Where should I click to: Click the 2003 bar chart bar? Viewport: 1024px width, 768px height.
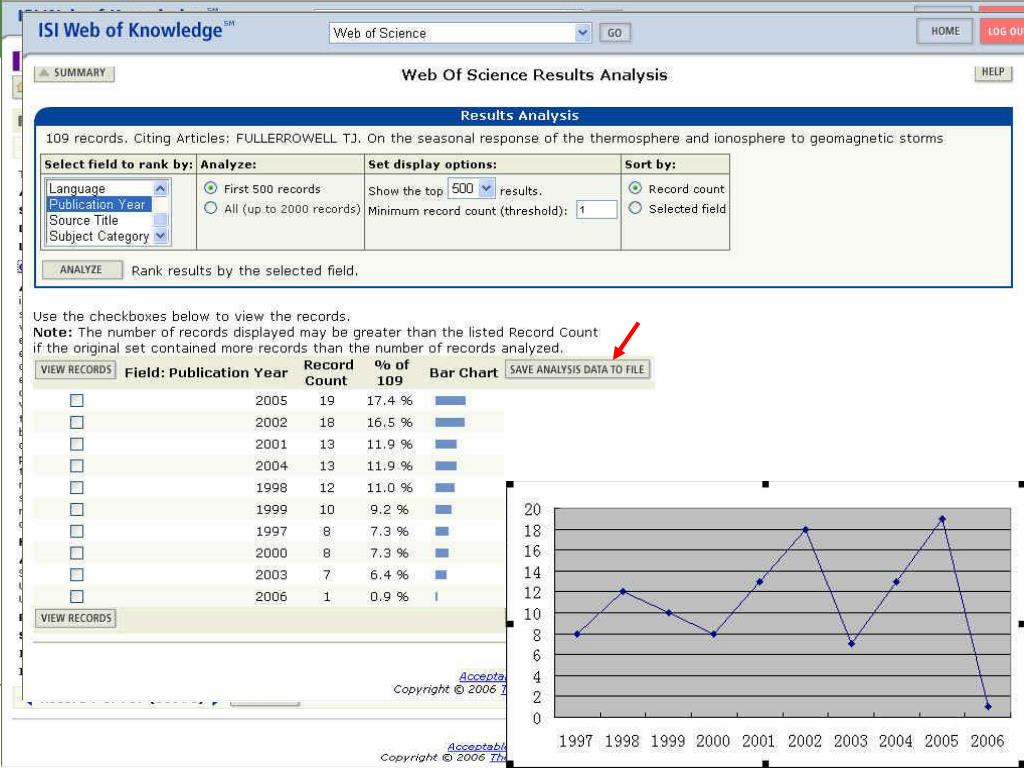pos(441,575)
